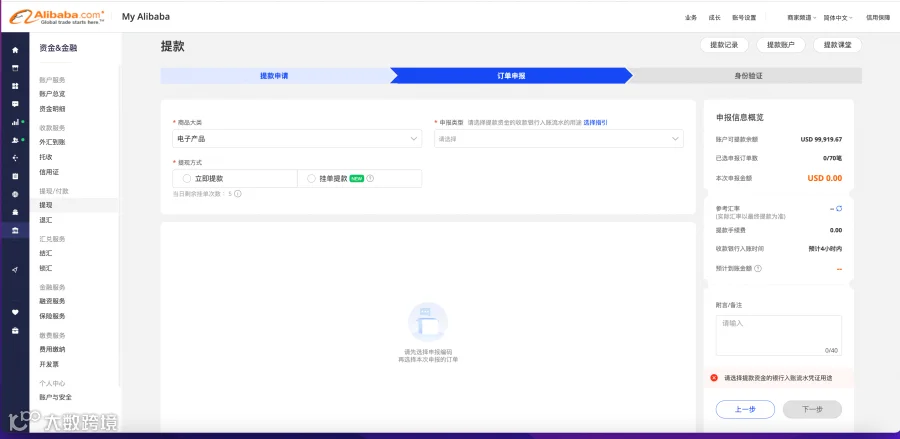Open the bank building finance icon
This screenshot has height=439, width=900.
(15, 230)
